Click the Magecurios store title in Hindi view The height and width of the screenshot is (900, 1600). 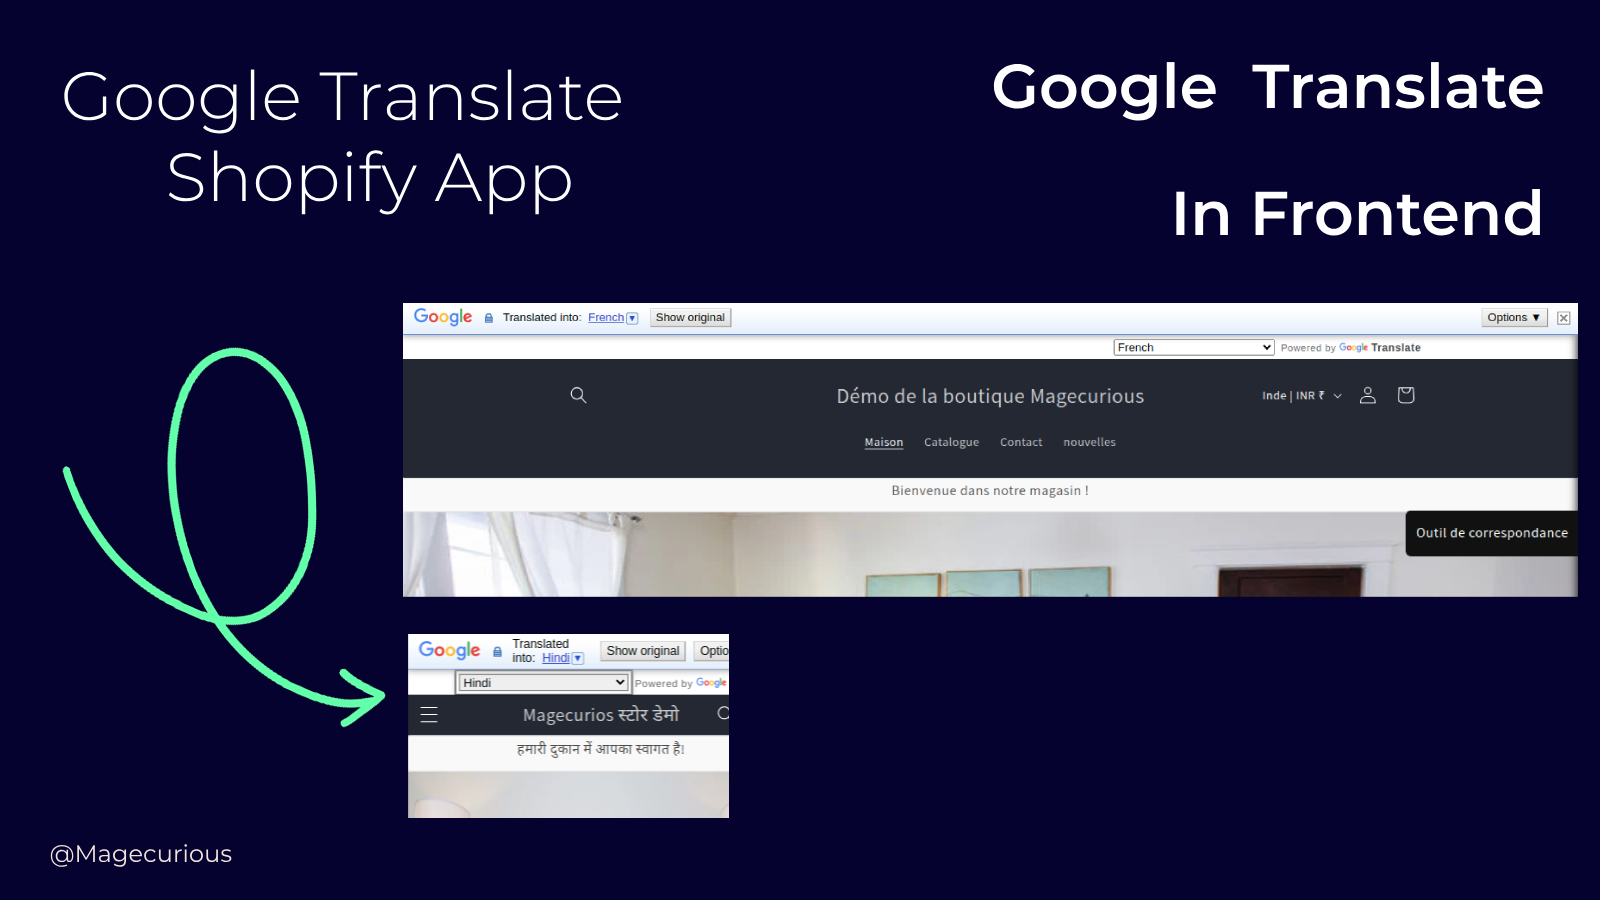coord(600,714)
